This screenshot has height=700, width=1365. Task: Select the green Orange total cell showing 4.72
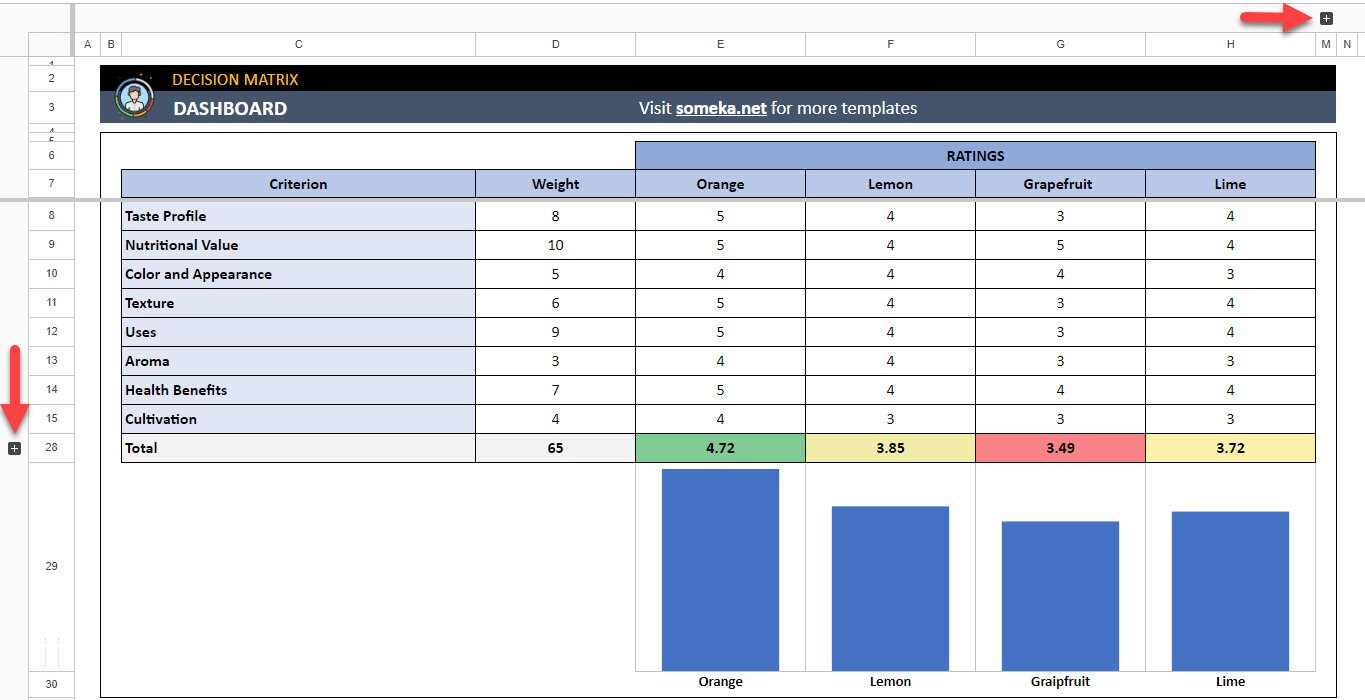pyautogui.click(x=719, y=448)
